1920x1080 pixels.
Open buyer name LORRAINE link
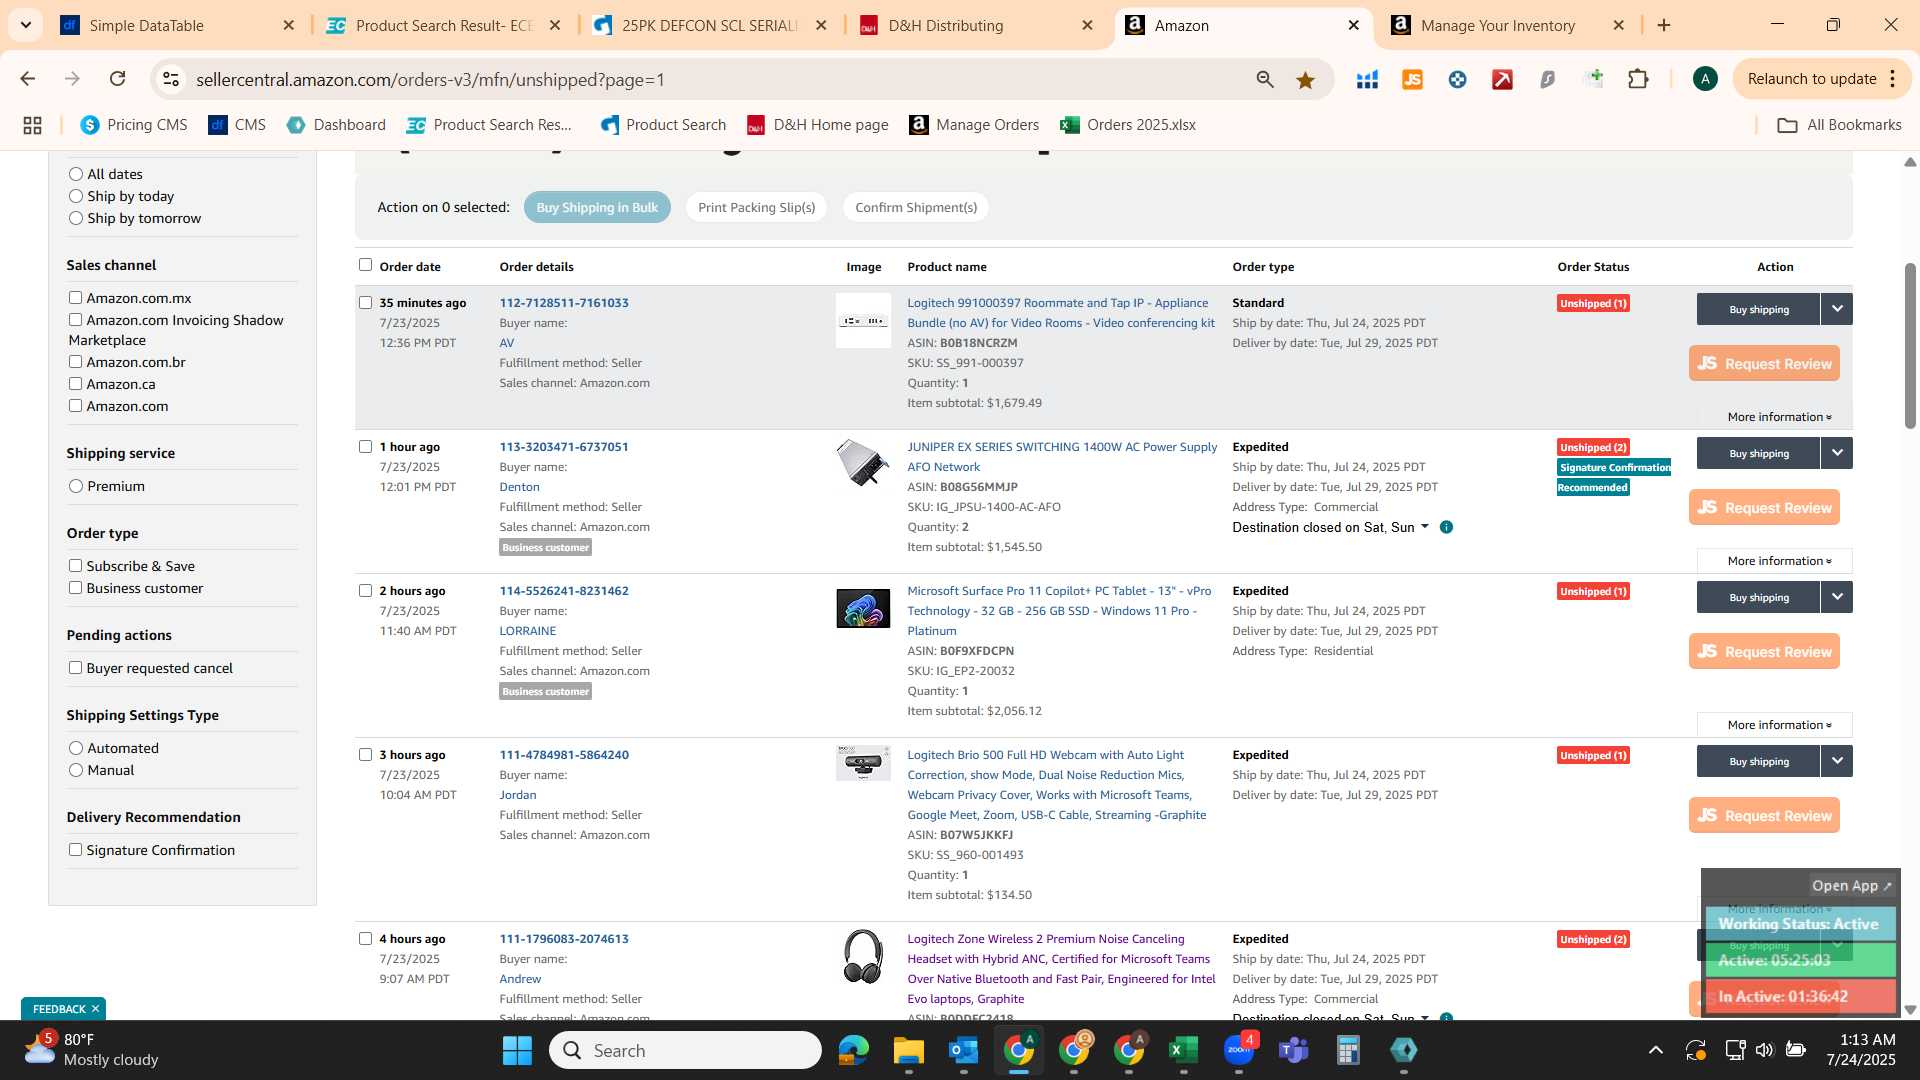click(528, 631)
